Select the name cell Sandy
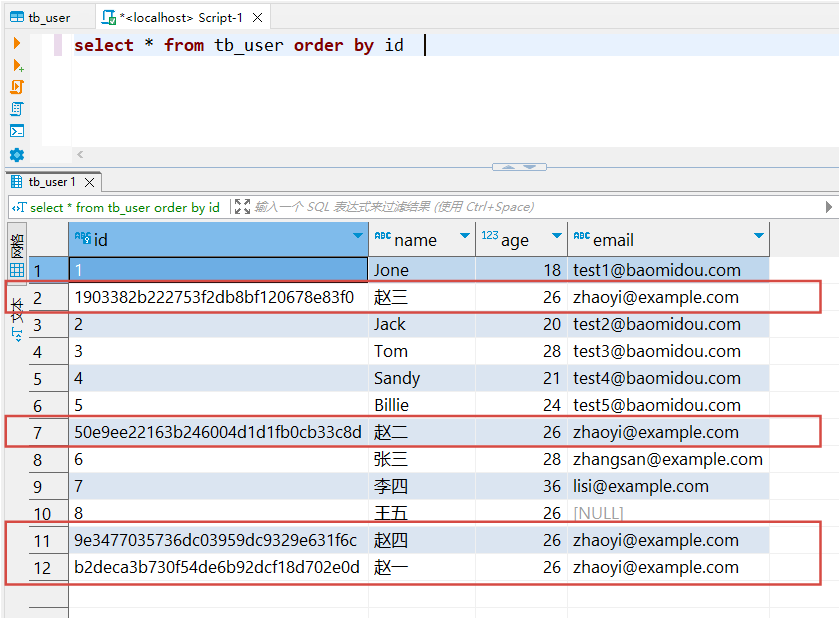The image size is (840, 619). point(422,378)
